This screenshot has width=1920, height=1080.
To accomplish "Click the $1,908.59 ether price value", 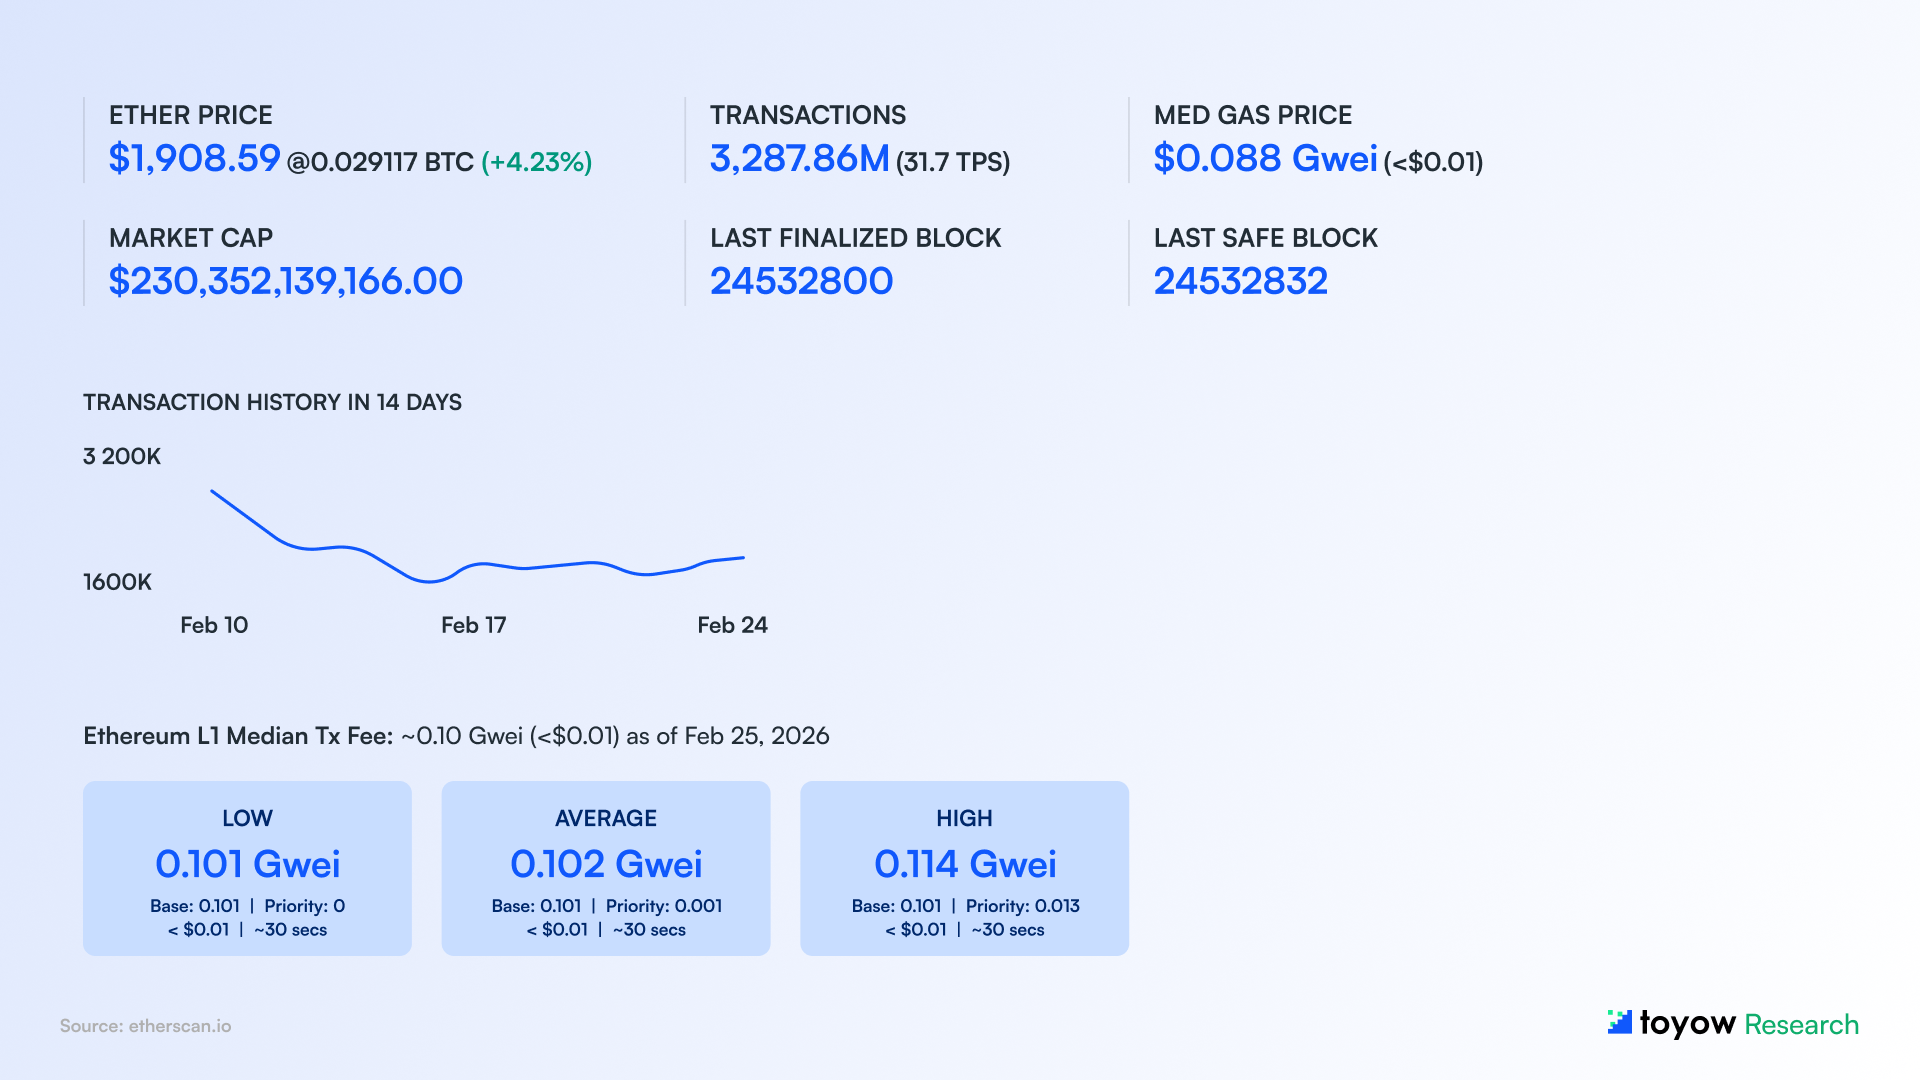I will click(x=195, y=159).
